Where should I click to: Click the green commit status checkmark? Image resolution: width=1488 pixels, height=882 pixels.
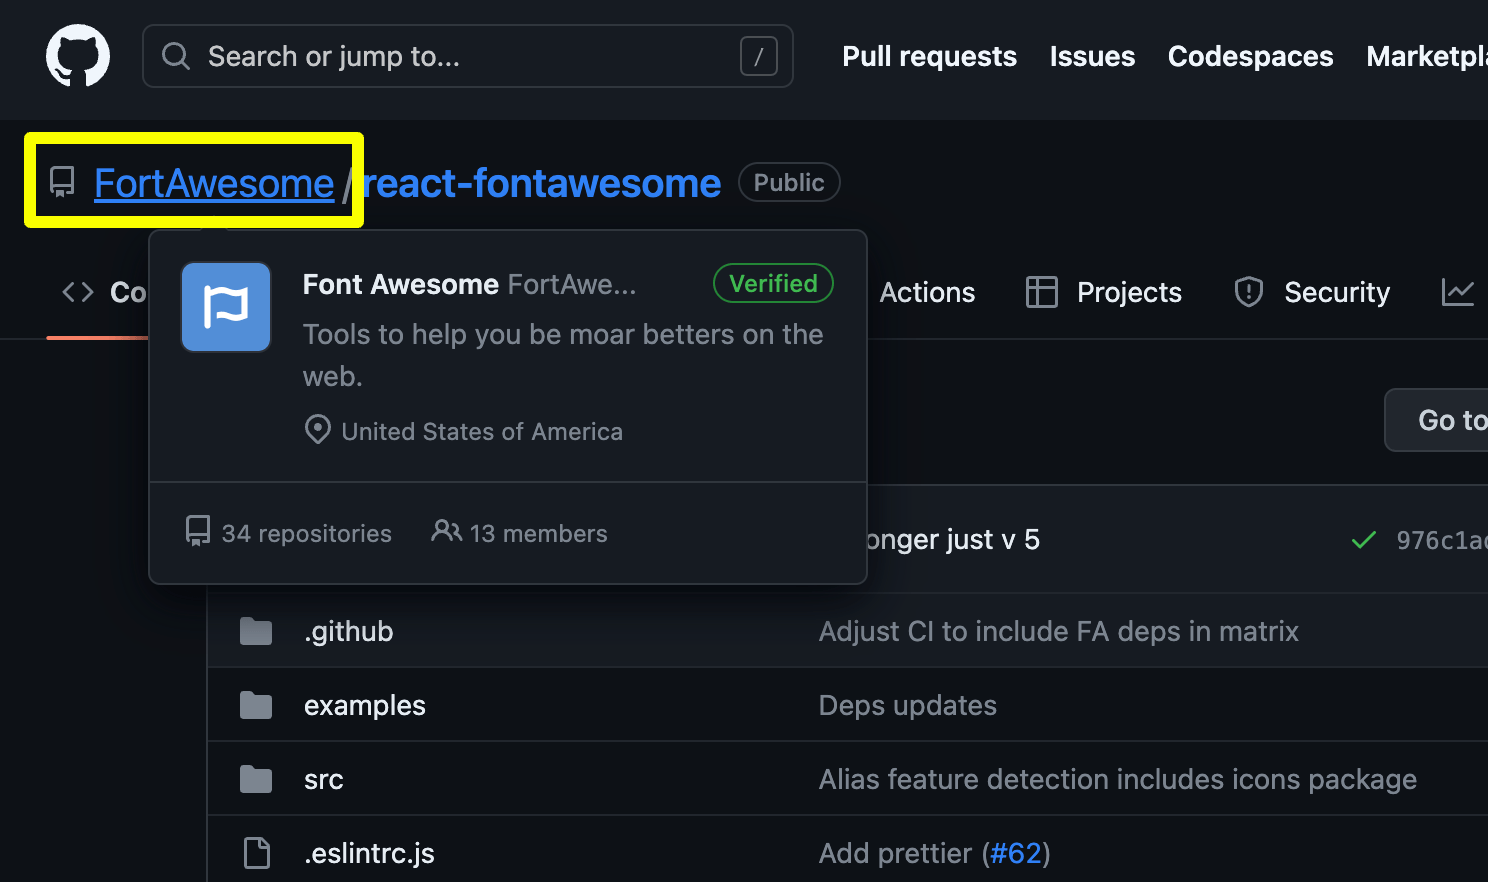(1363, 540)
